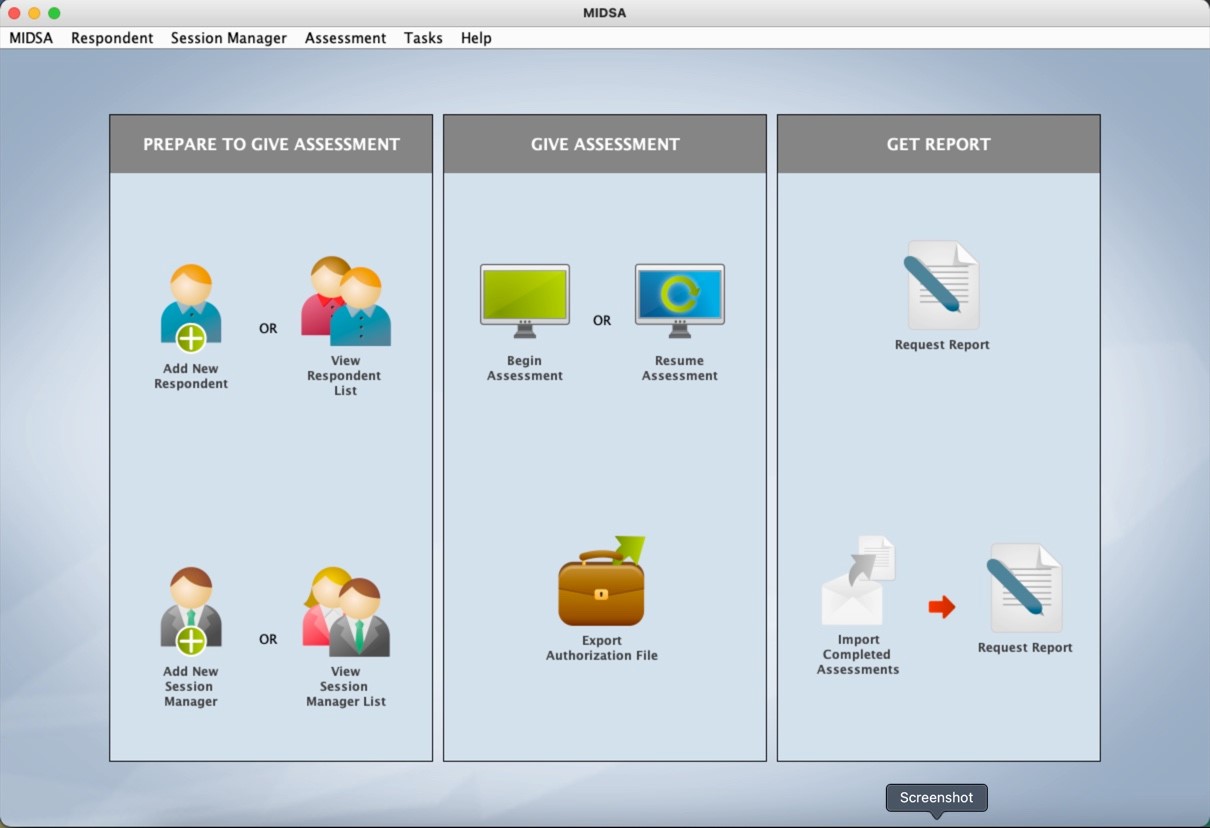Click the green zoom window button

(x=54, y=13)
